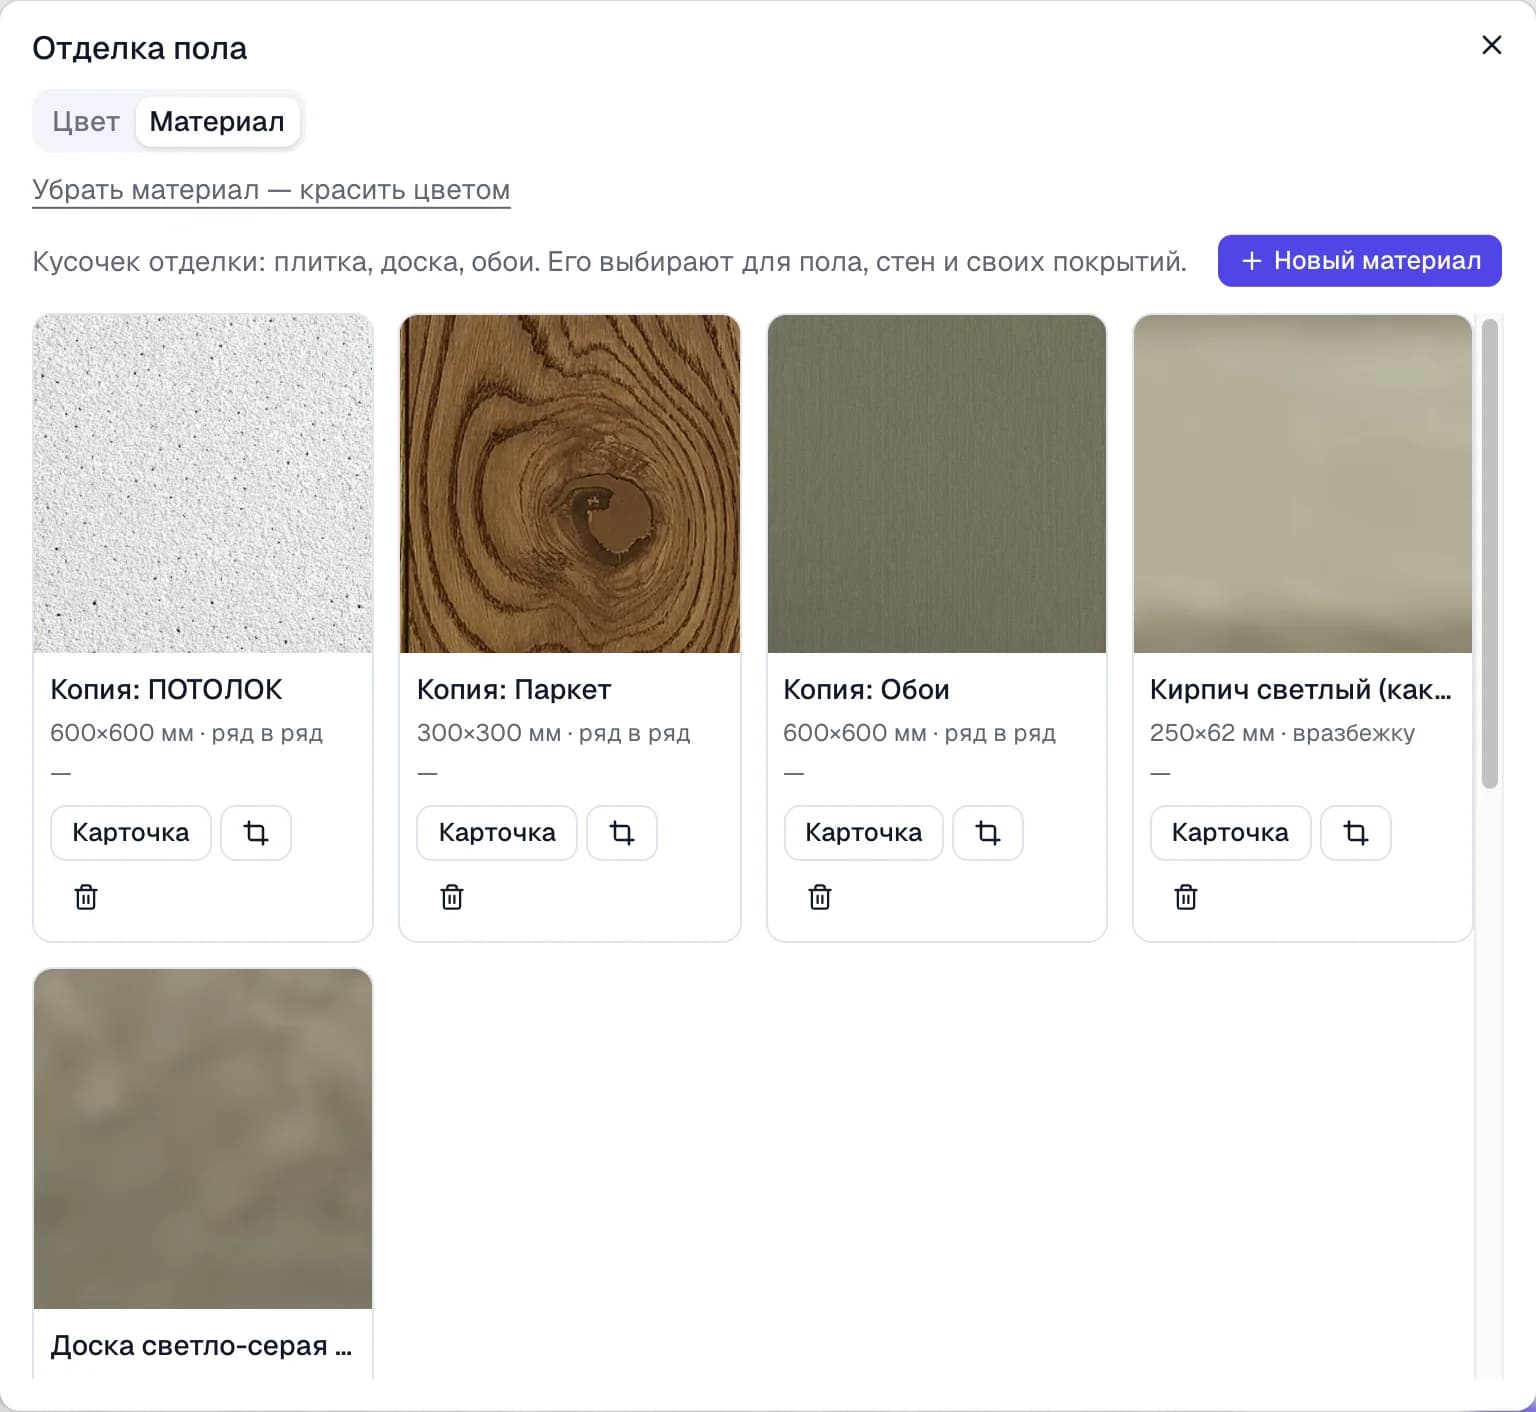Pick the white ПОТОЛОК texture thumbnail
1536x1412 pixels.
click(x=203, y=484)
